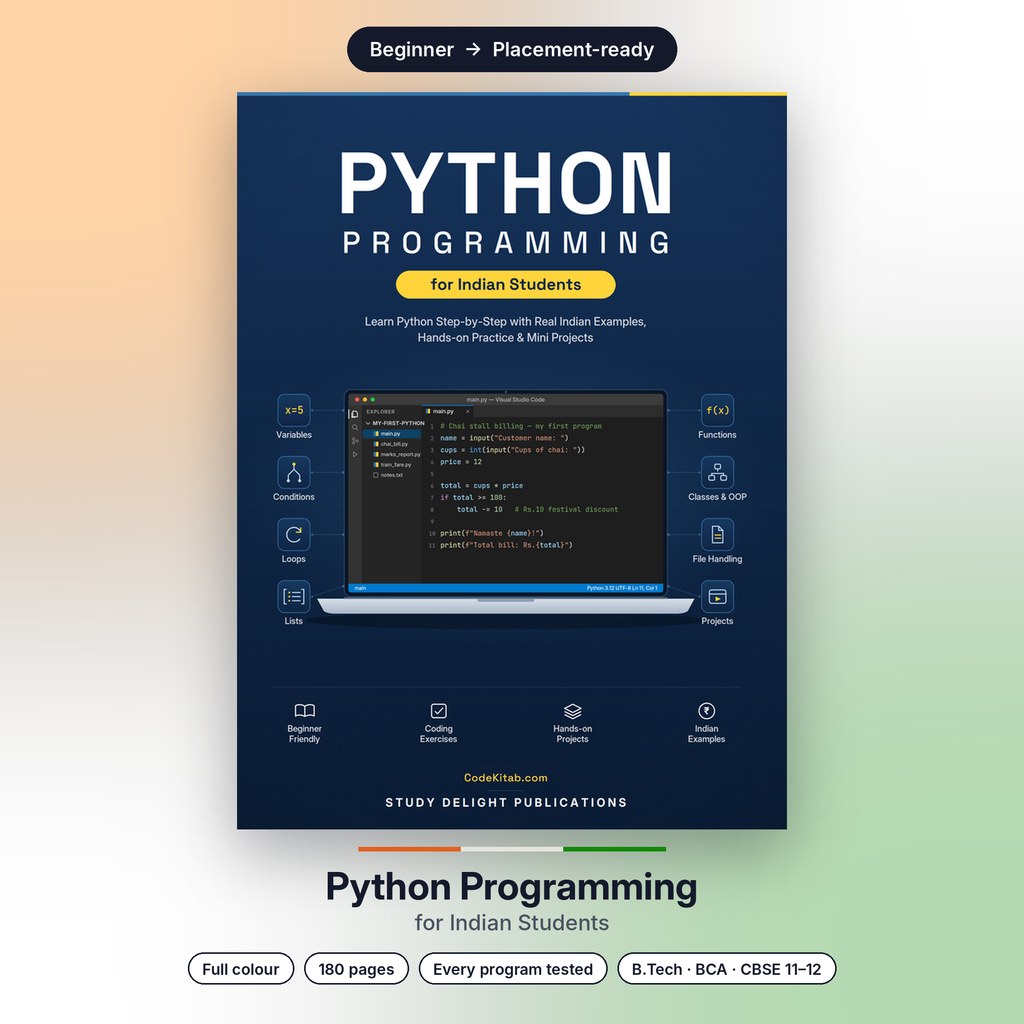Click the Loops circular arrow icon
1024x1024 pixels.
294,534
